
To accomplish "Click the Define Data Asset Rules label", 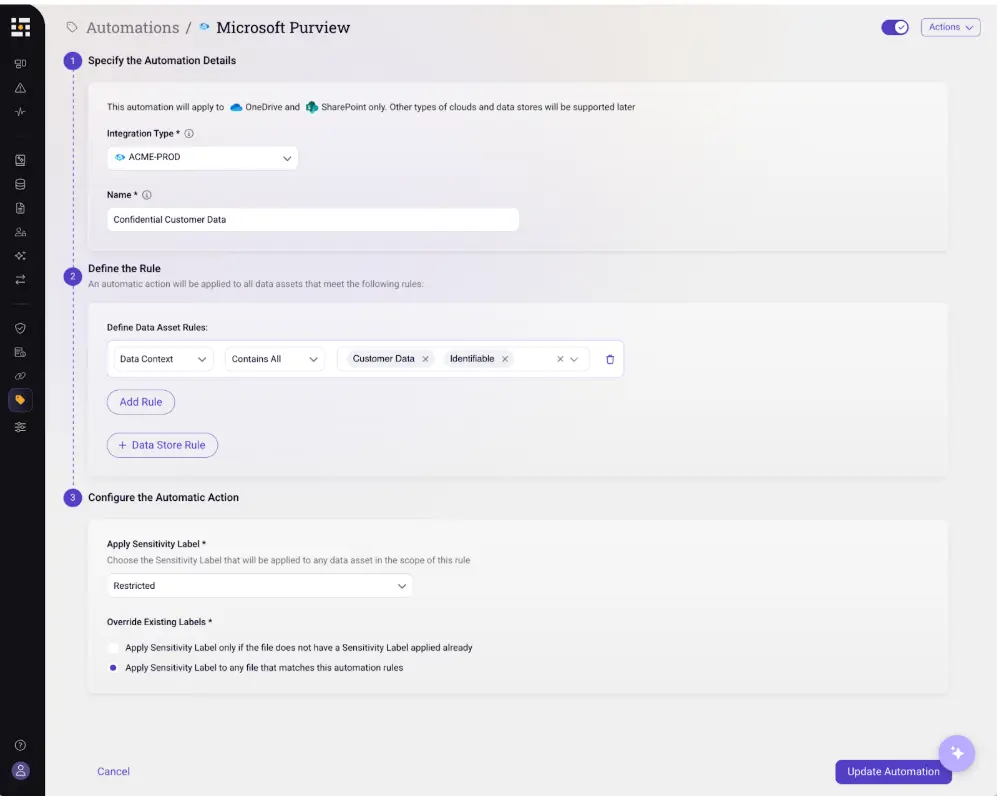I will tap(157, 328).
